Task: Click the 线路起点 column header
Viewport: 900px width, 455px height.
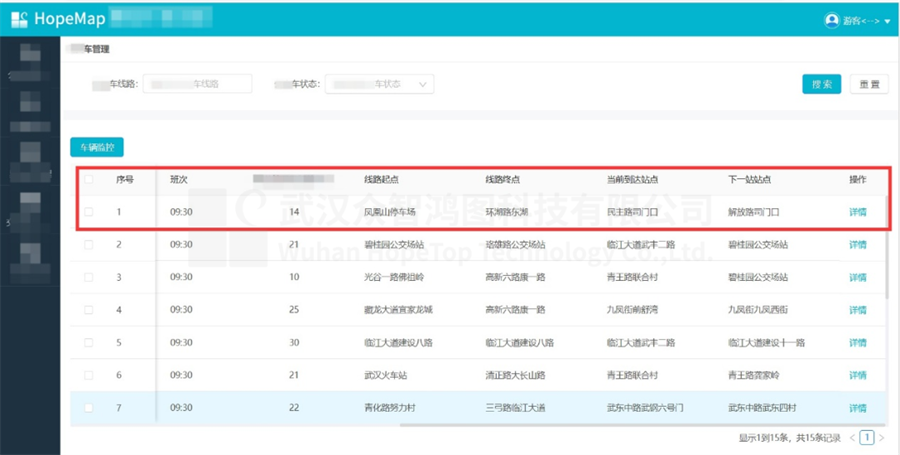Action: click(381, 180)
